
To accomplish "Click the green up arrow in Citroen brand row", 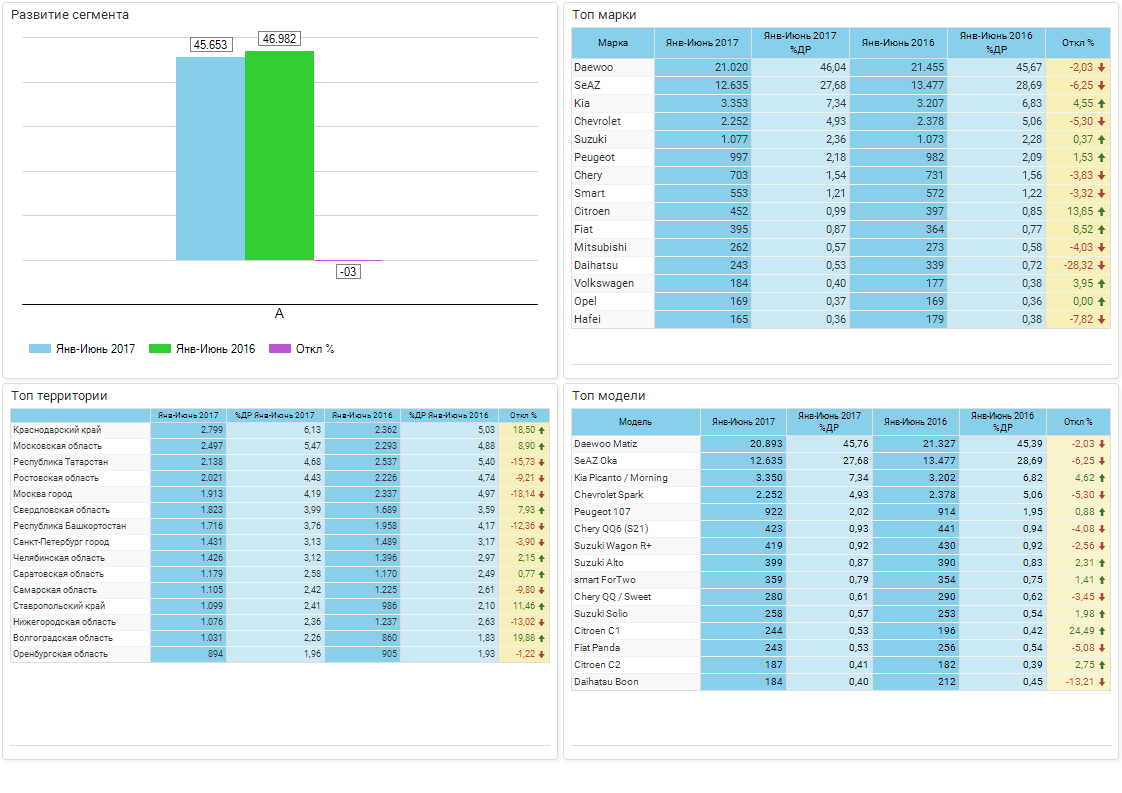I will [x=1101, y=212].
